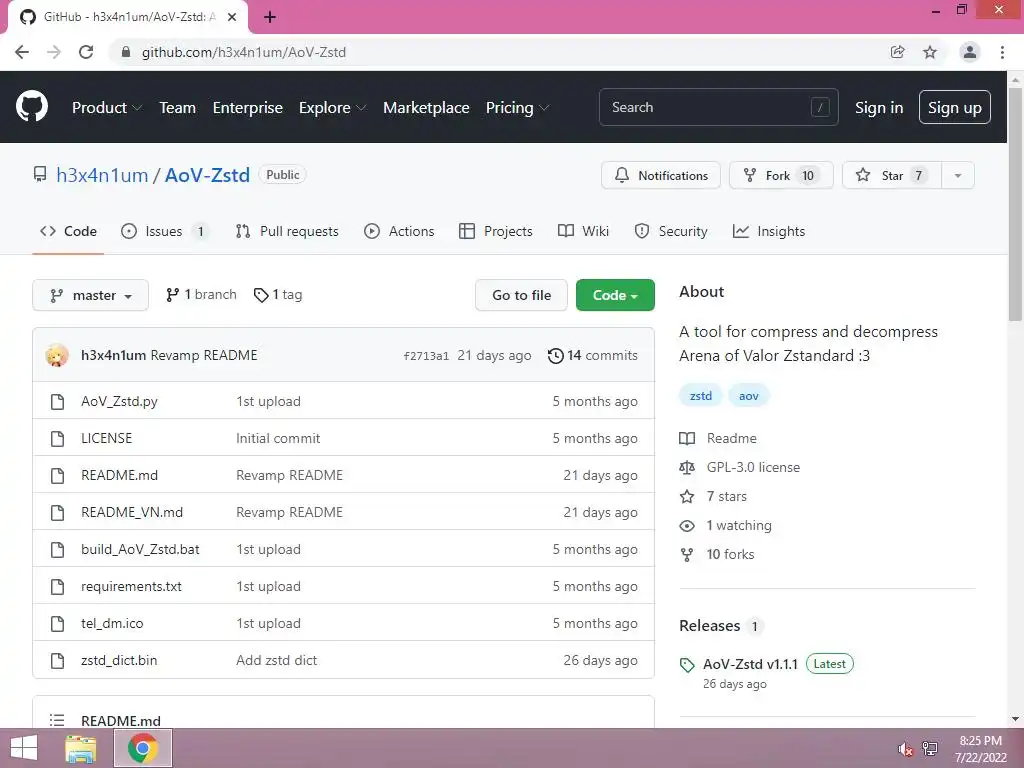Open Chrome's three-dot menu
Screen dimensions: 1024x768
click(1002, 52)
